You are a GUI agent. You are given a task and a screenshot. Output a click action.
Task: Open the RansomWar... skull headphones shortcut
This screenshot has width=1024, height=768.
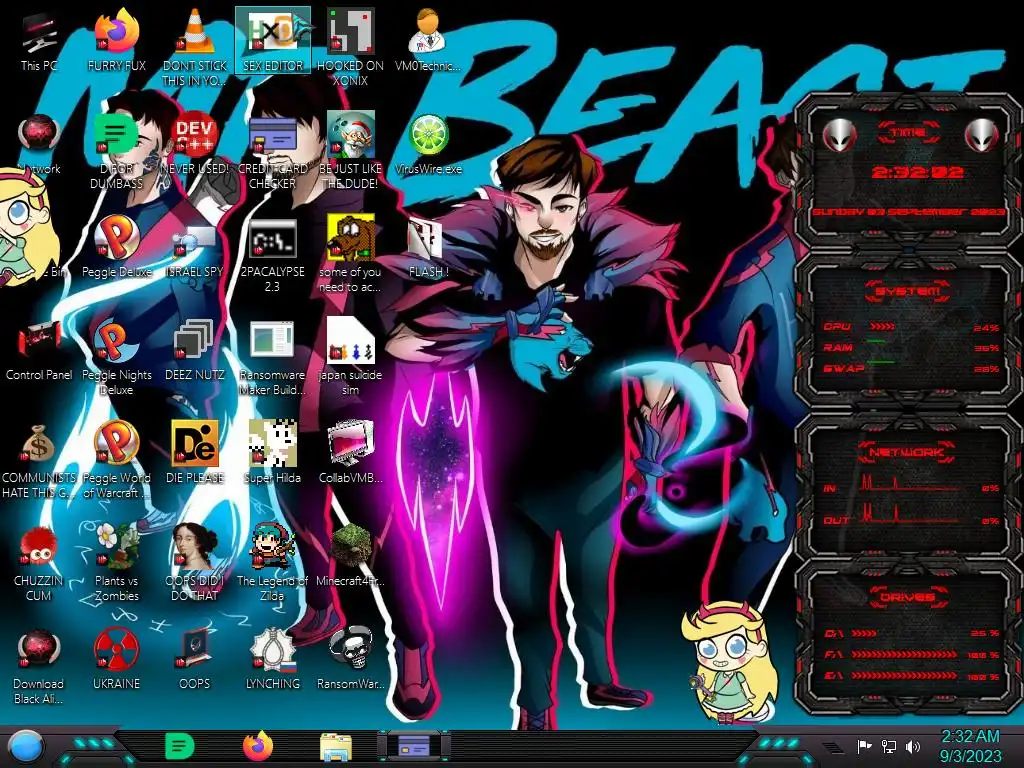click(x=351, y=660)
